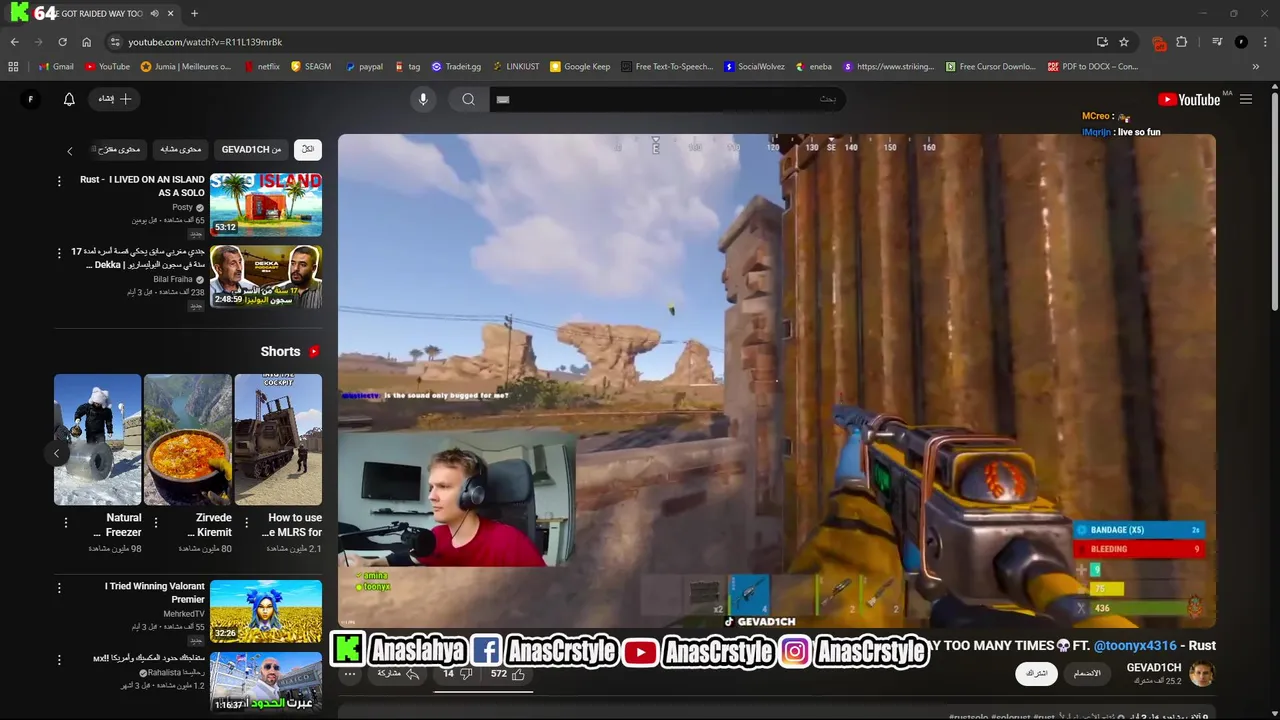Click the Join membership button
1280x720 pixels.
tap(1087, 673)
